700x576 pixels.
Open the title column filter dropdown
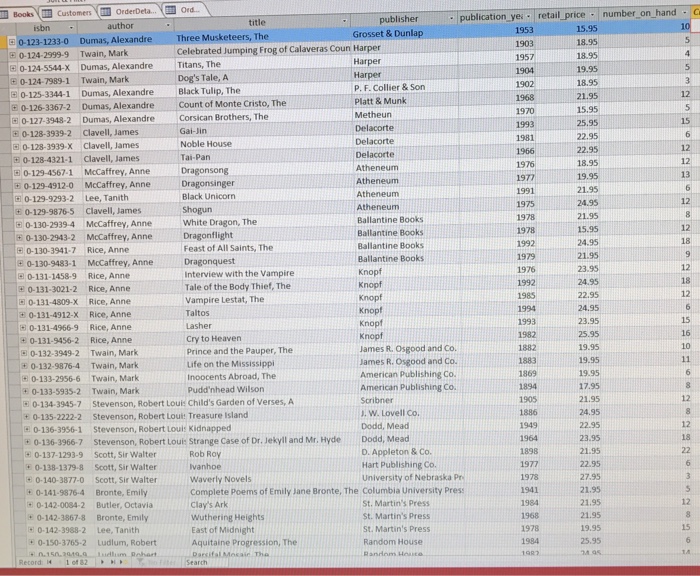point(344,21)
